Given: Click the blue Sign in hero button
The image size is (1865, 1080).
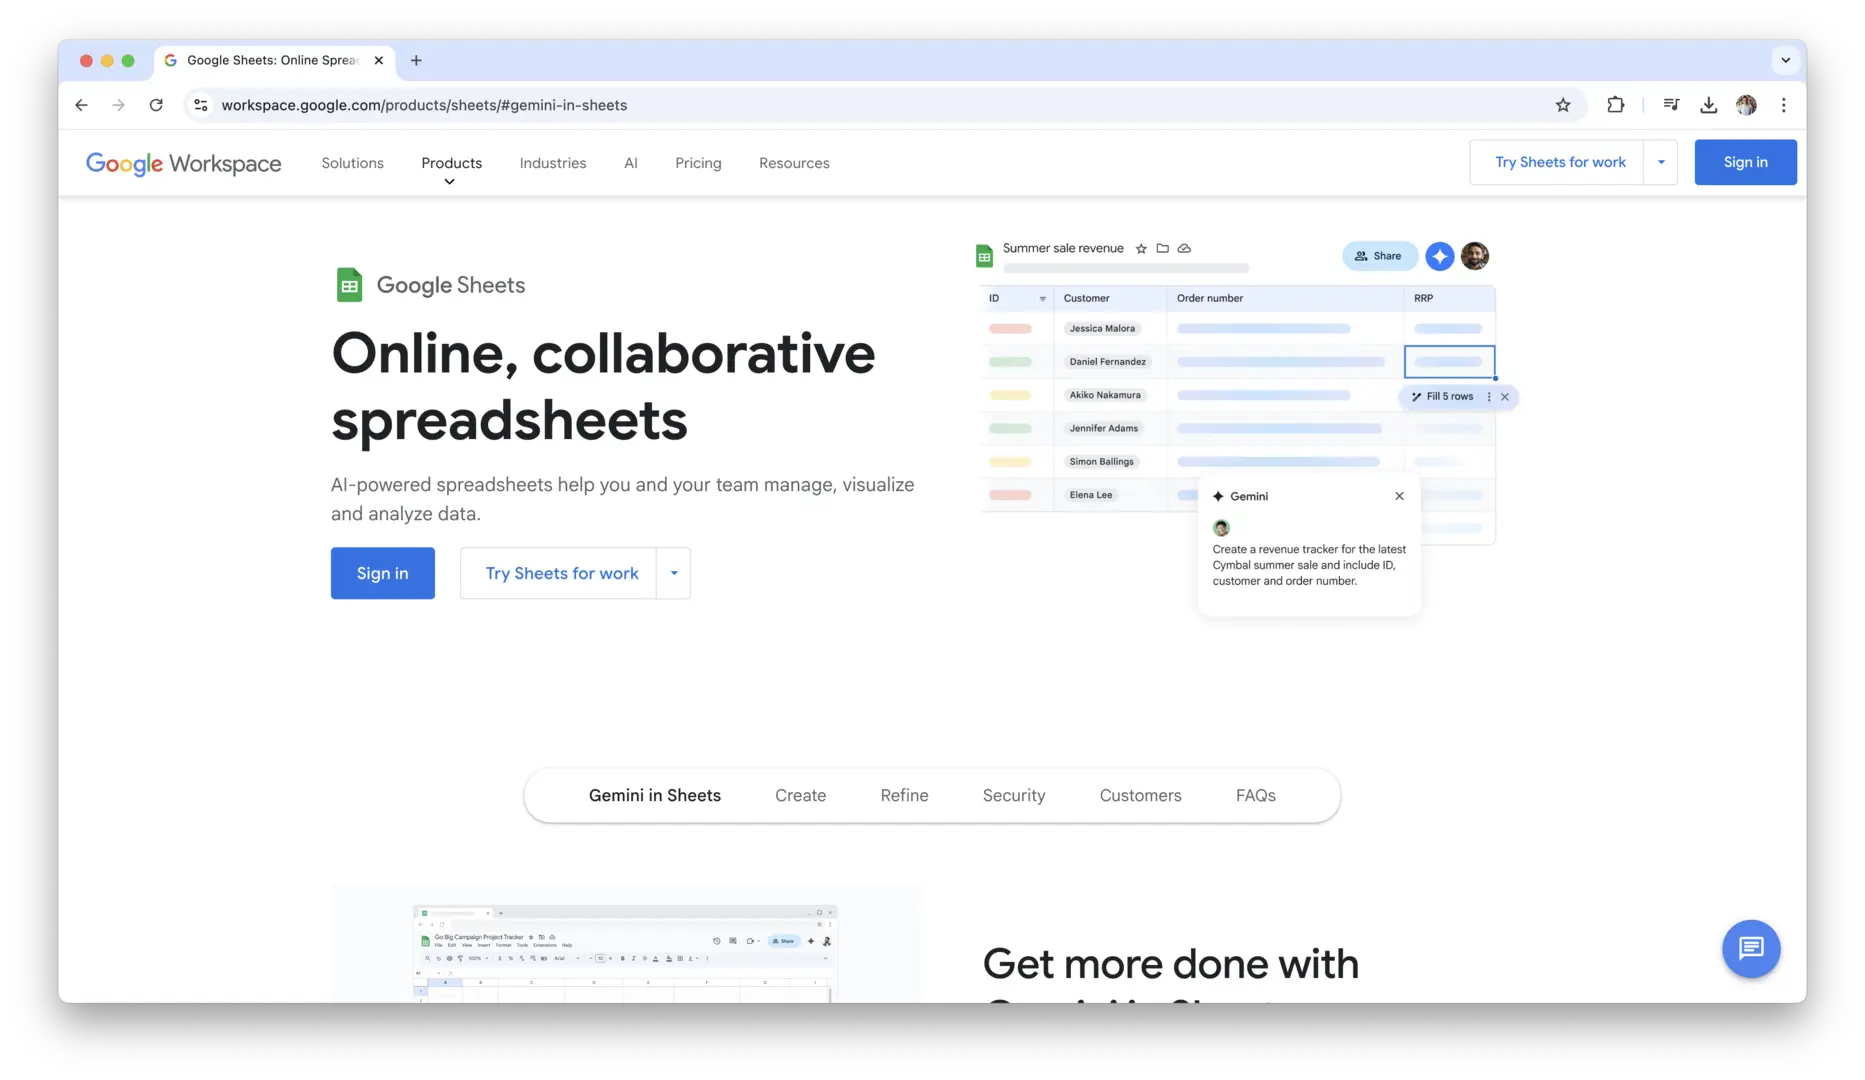Looking at the screenshot, I should click(x=382, y=573).
